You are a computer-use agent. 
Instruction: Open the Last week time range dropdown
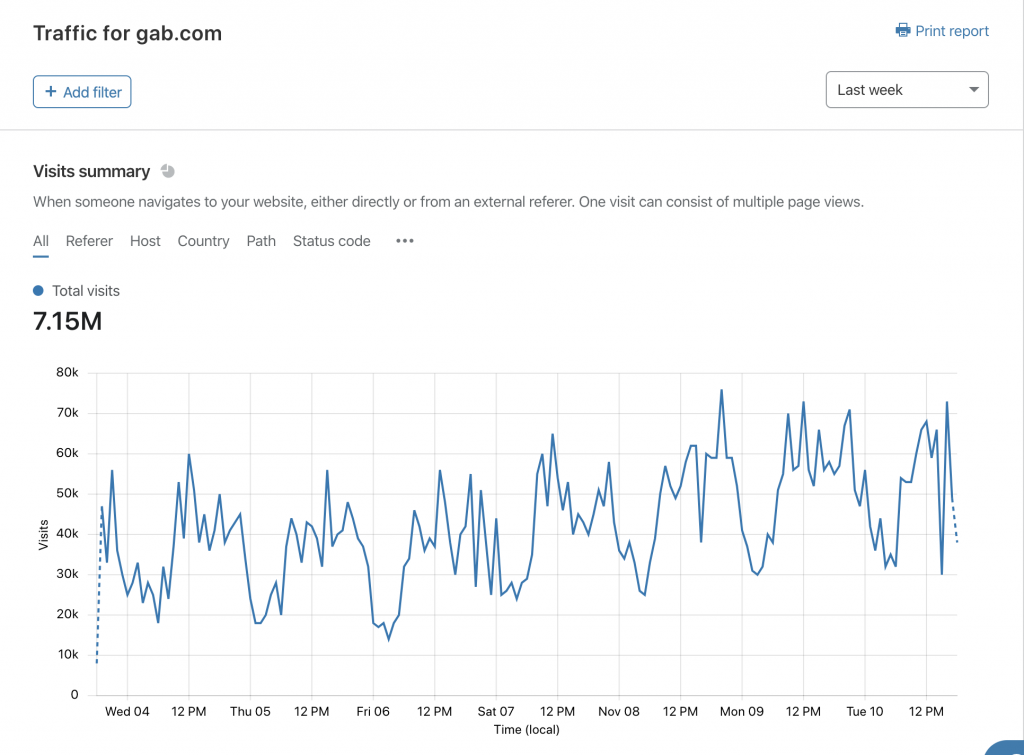click(x=907, y=90)
